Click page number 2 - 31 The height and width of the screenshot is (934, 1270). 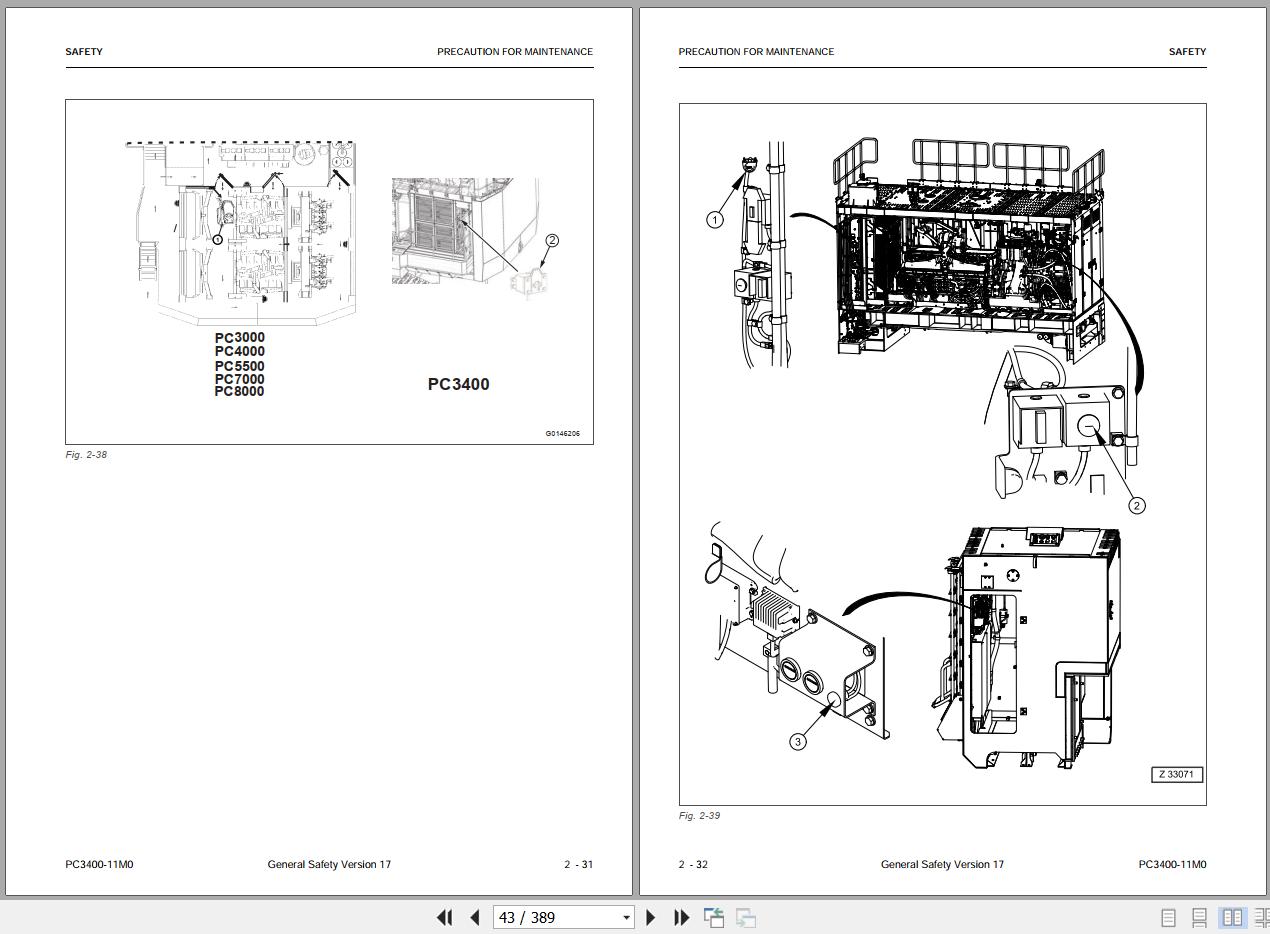(578, 865)
